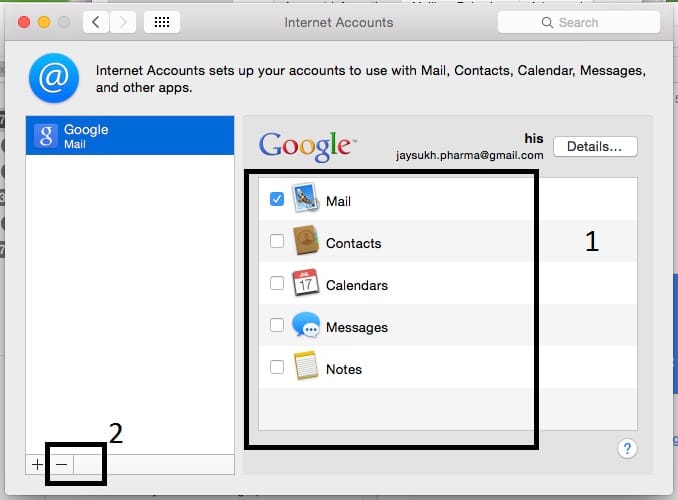Click the Calendars app icon

pos(306,282)
